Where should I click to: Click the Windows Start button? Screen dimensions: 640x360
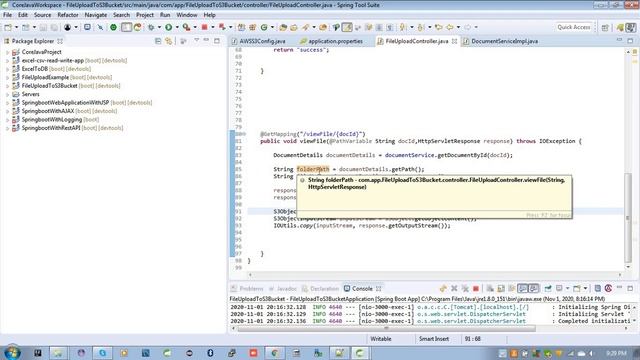click(12, 353)
